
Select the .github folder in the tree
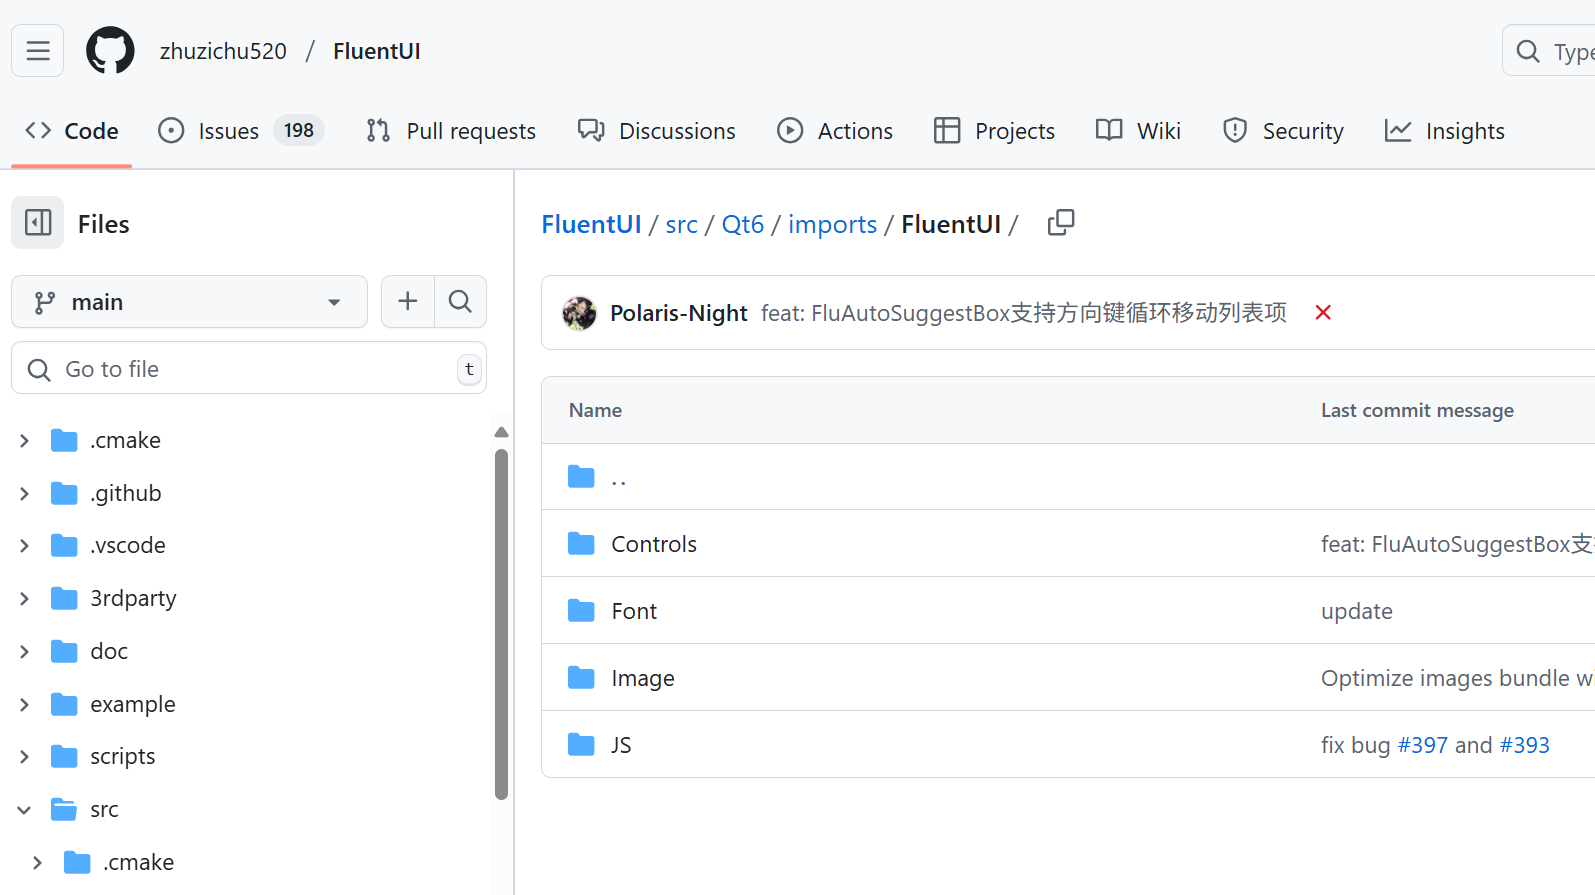click(x=126, y=494)
